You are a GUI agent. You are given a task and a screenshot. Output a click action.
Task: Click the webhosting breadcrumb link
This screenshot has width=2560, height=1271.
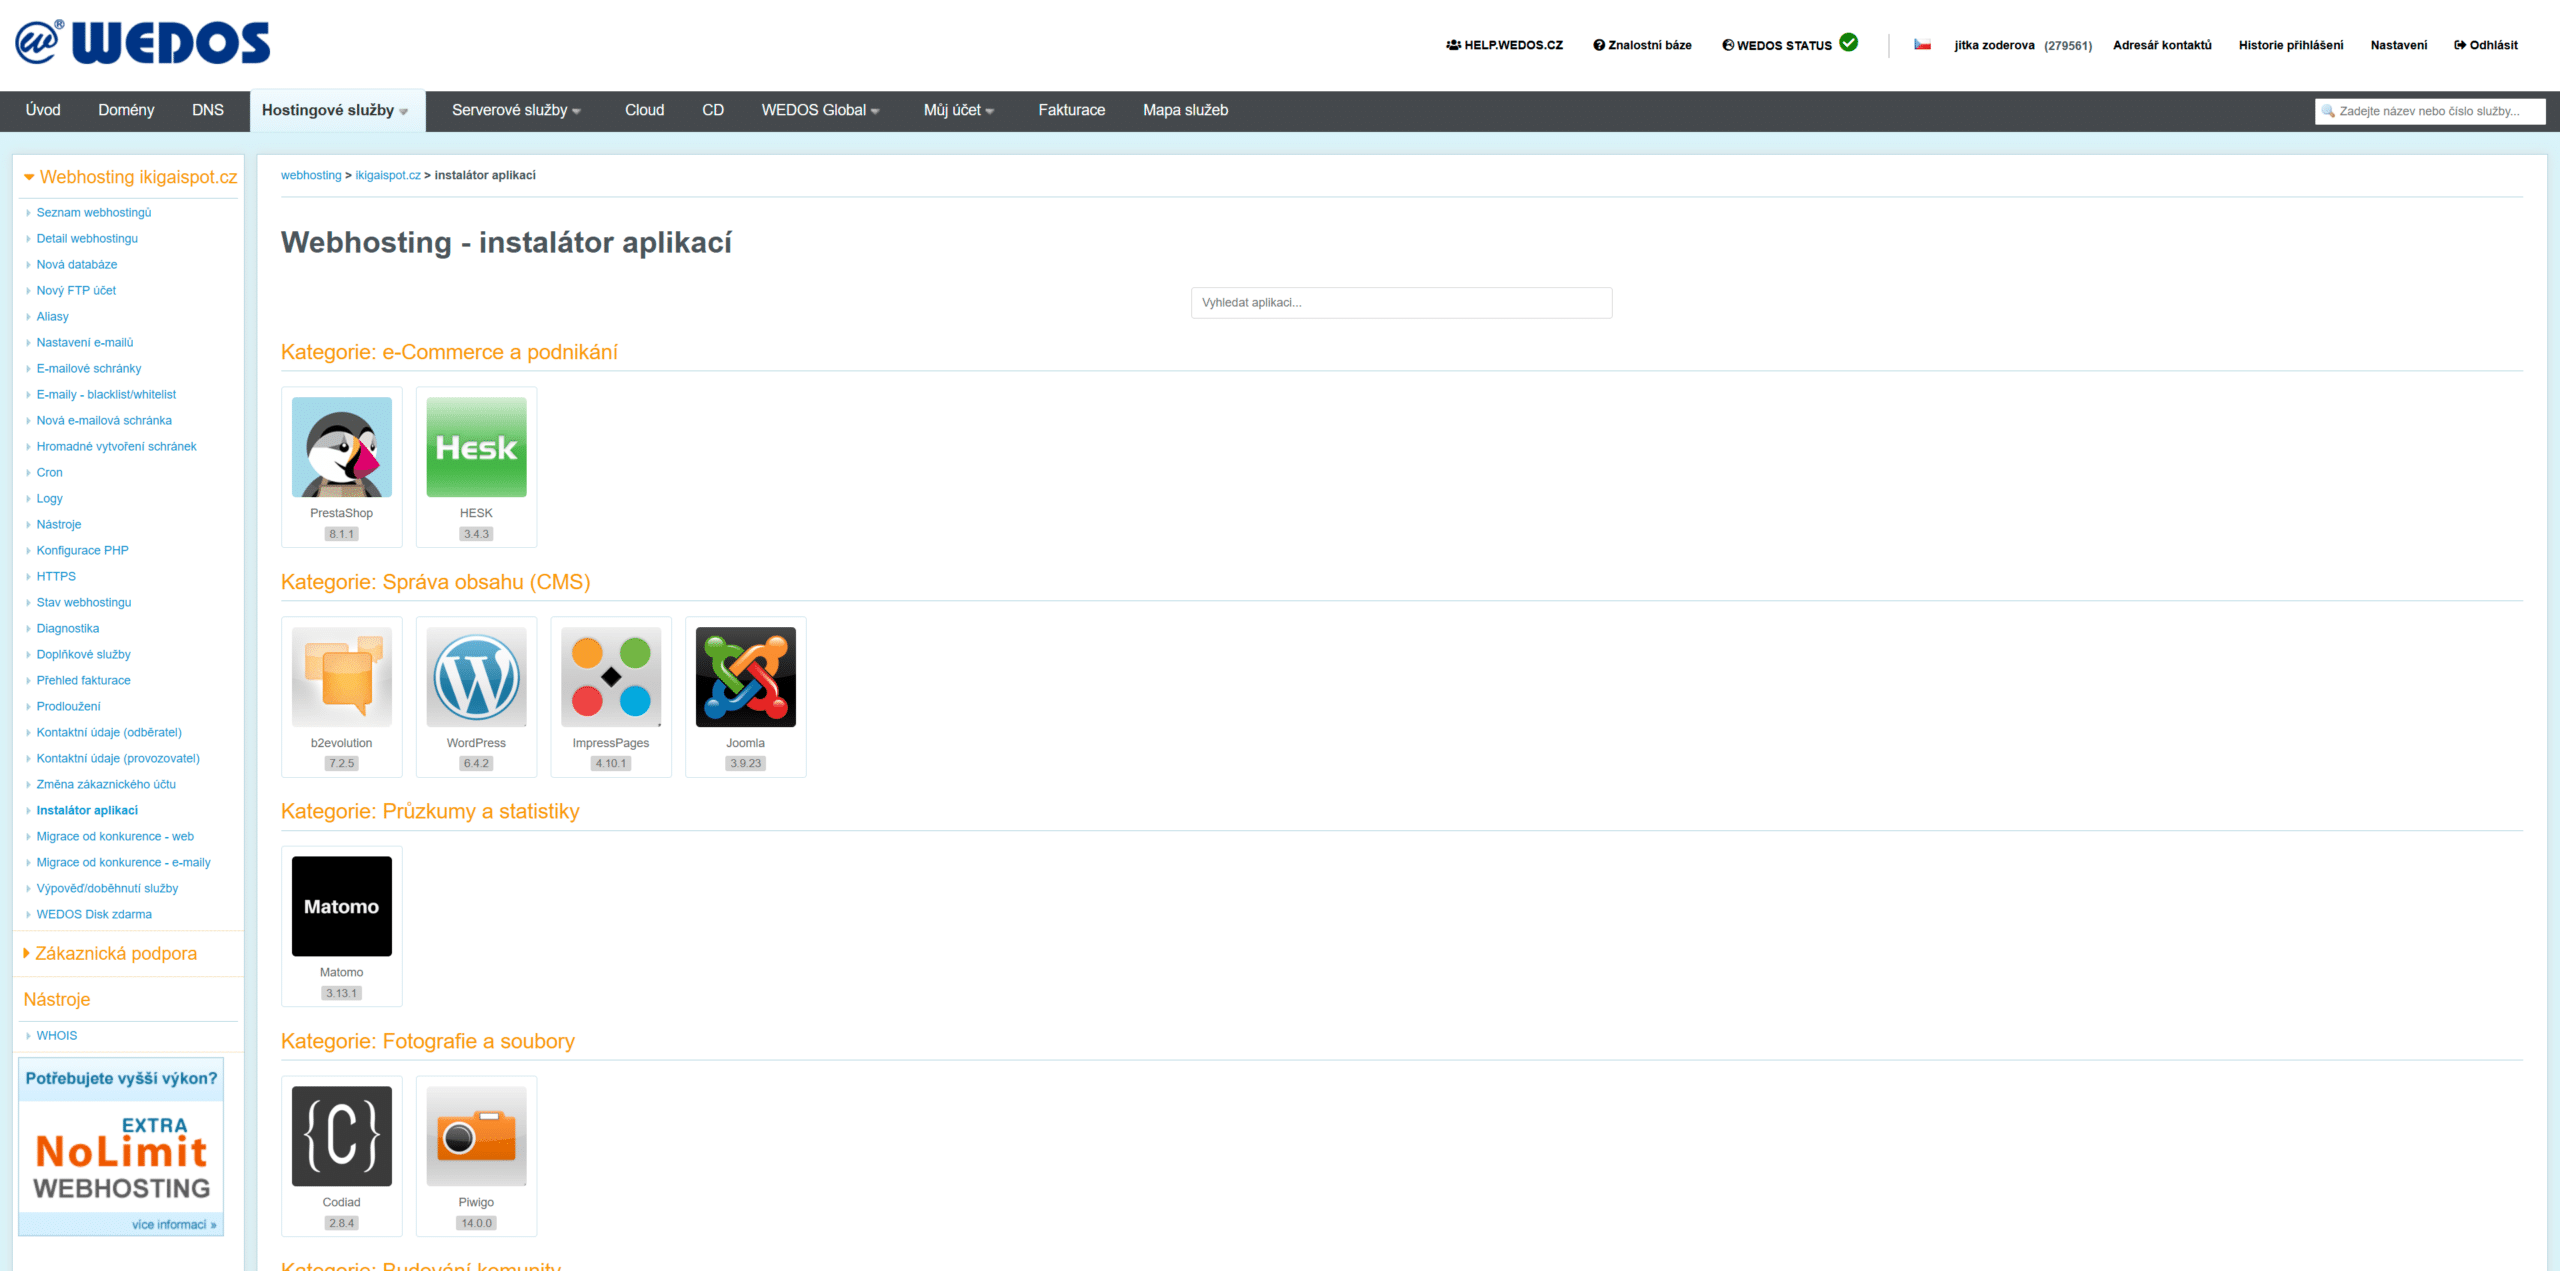pyautogui.click(x=311, y=175)
